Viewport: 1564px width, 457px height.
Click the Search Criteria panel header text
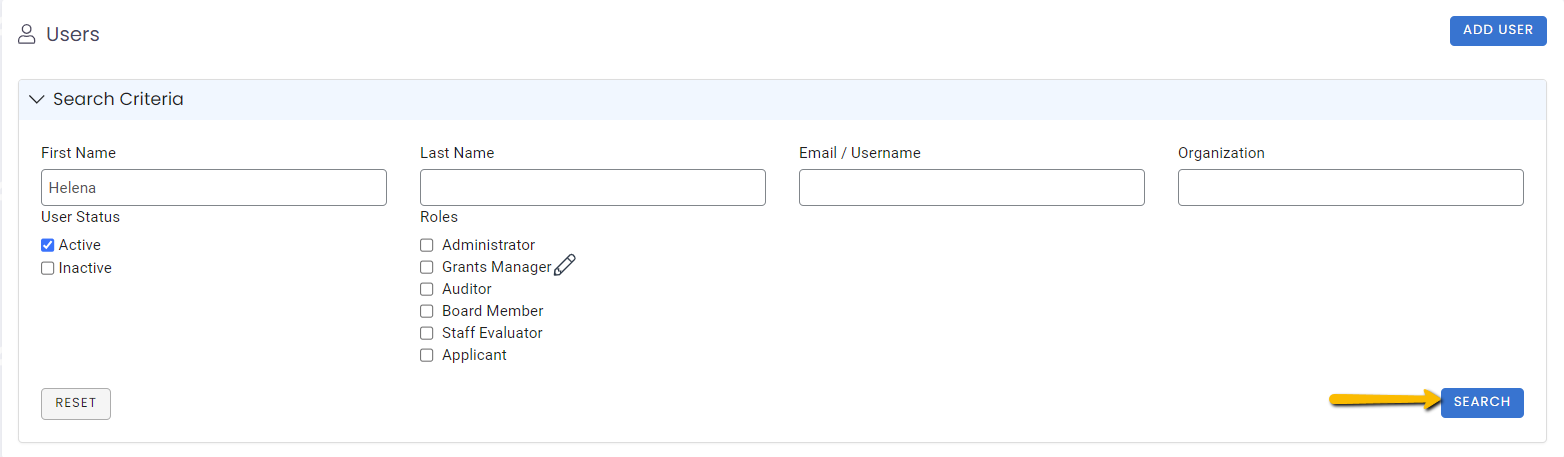click(118, 100)
